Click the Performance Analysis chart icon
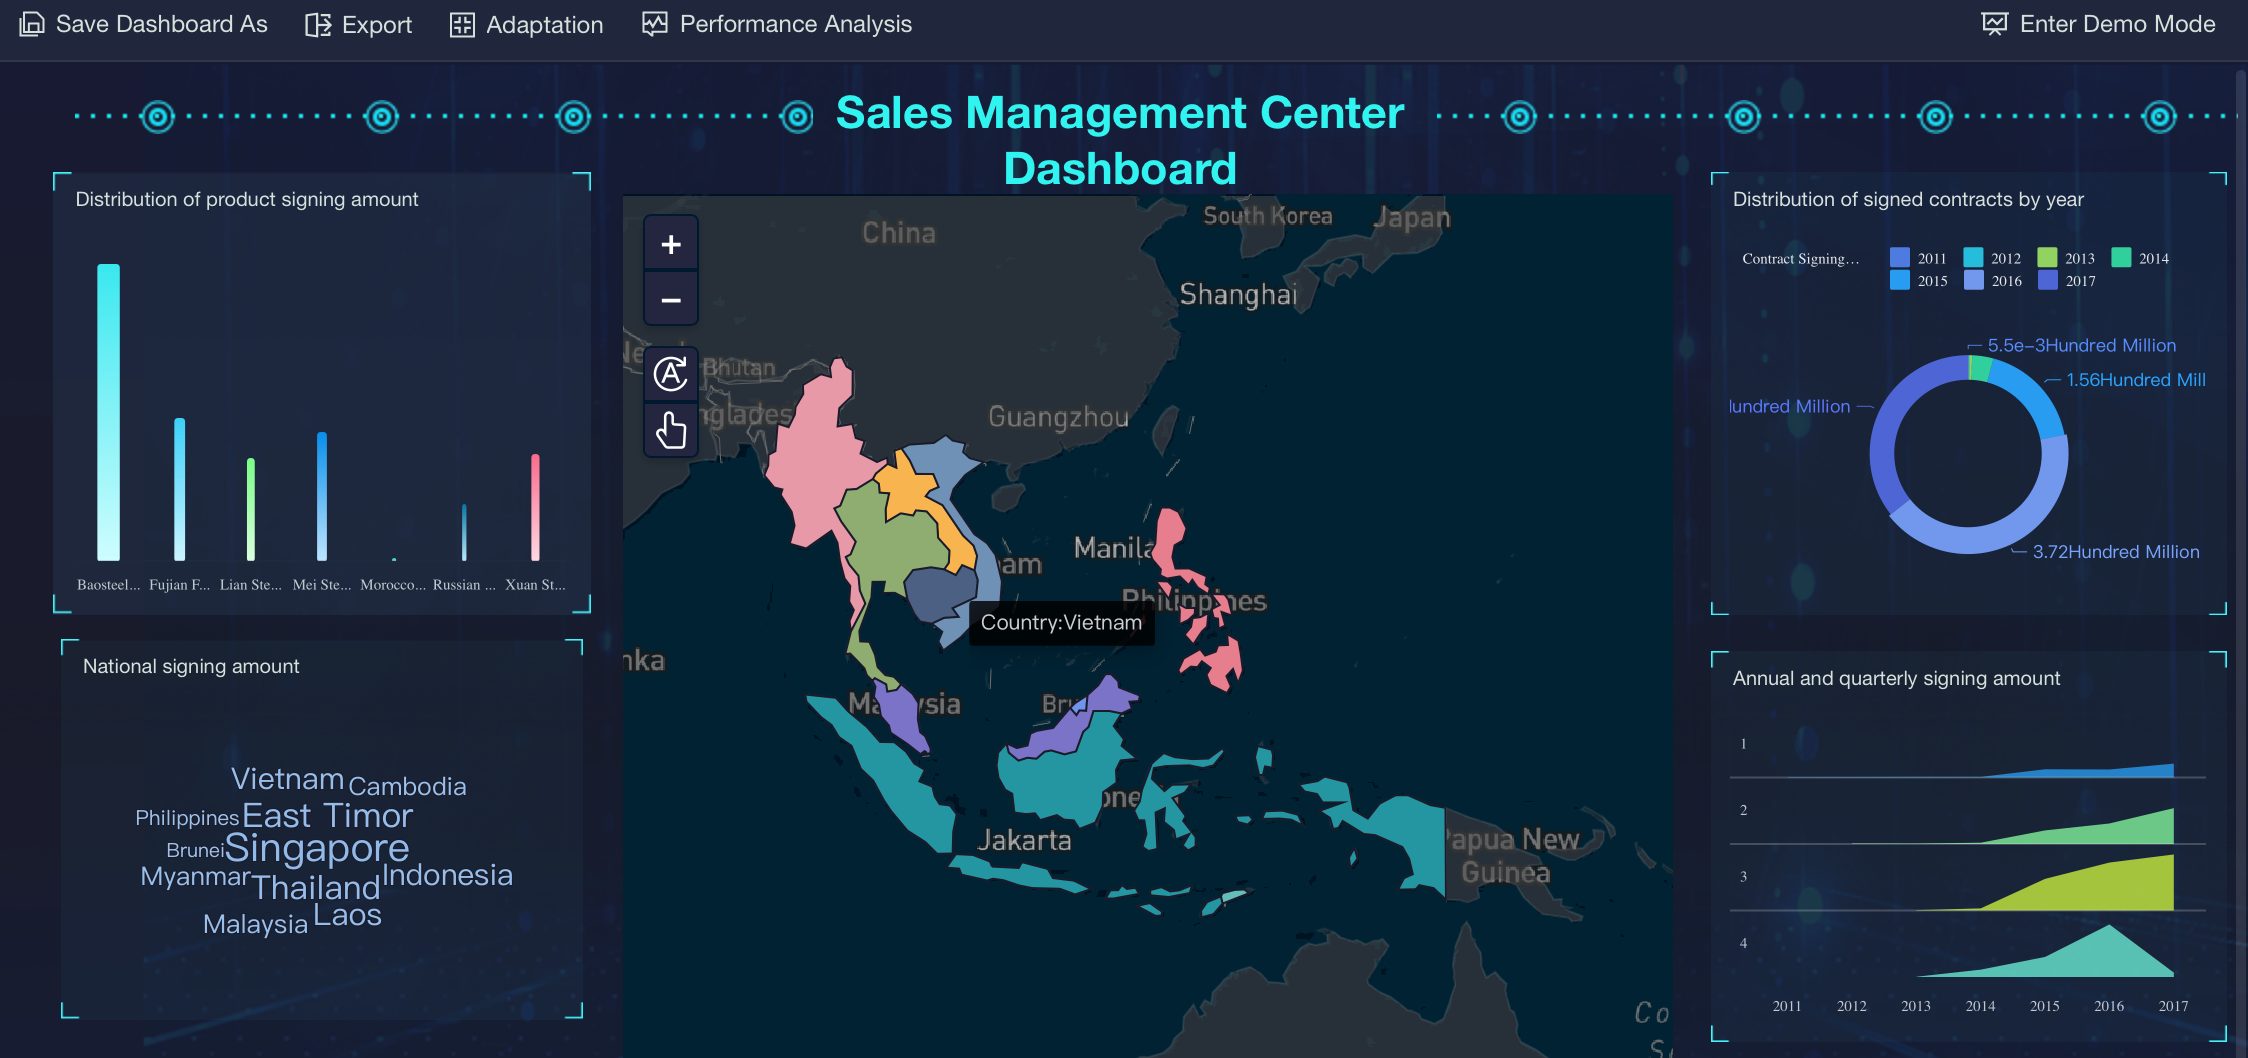 click(655, 24)
